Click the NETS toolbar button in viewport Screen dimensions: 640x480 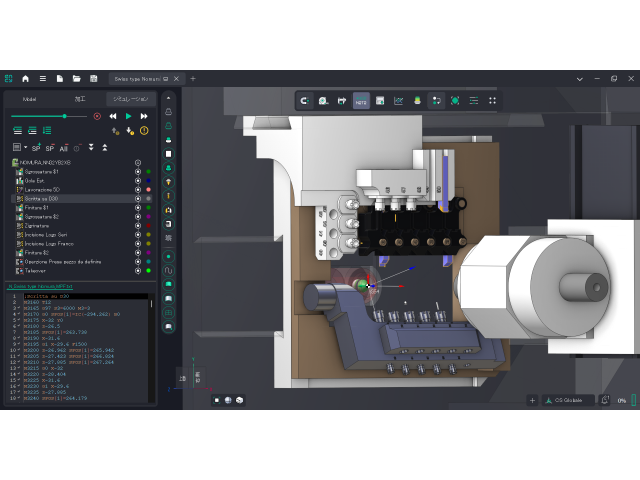click(x=361, y=100)
